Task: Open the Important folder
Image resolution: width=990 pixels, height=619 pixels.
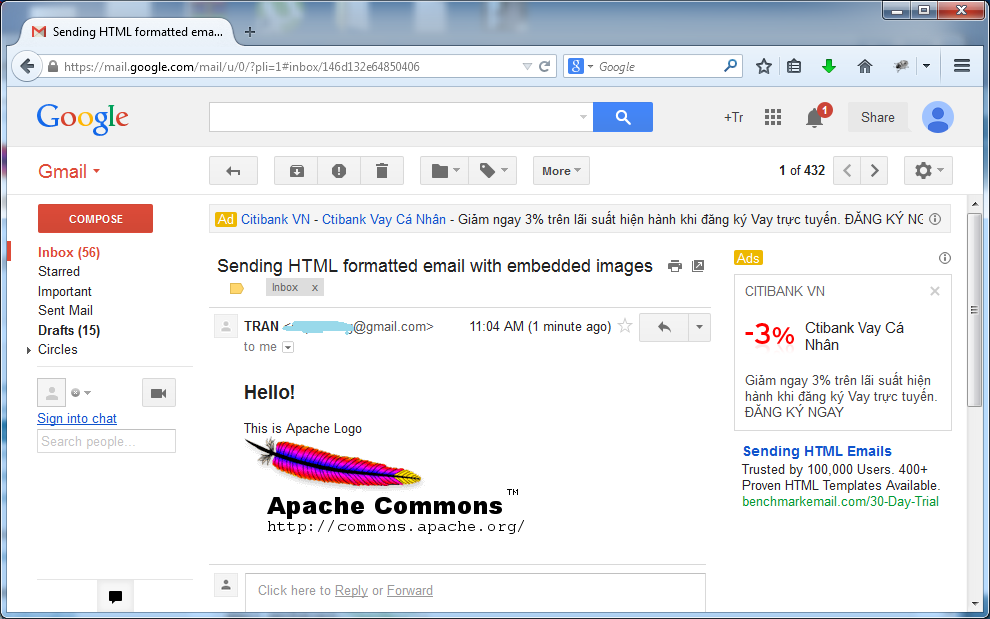Action: 64,291
